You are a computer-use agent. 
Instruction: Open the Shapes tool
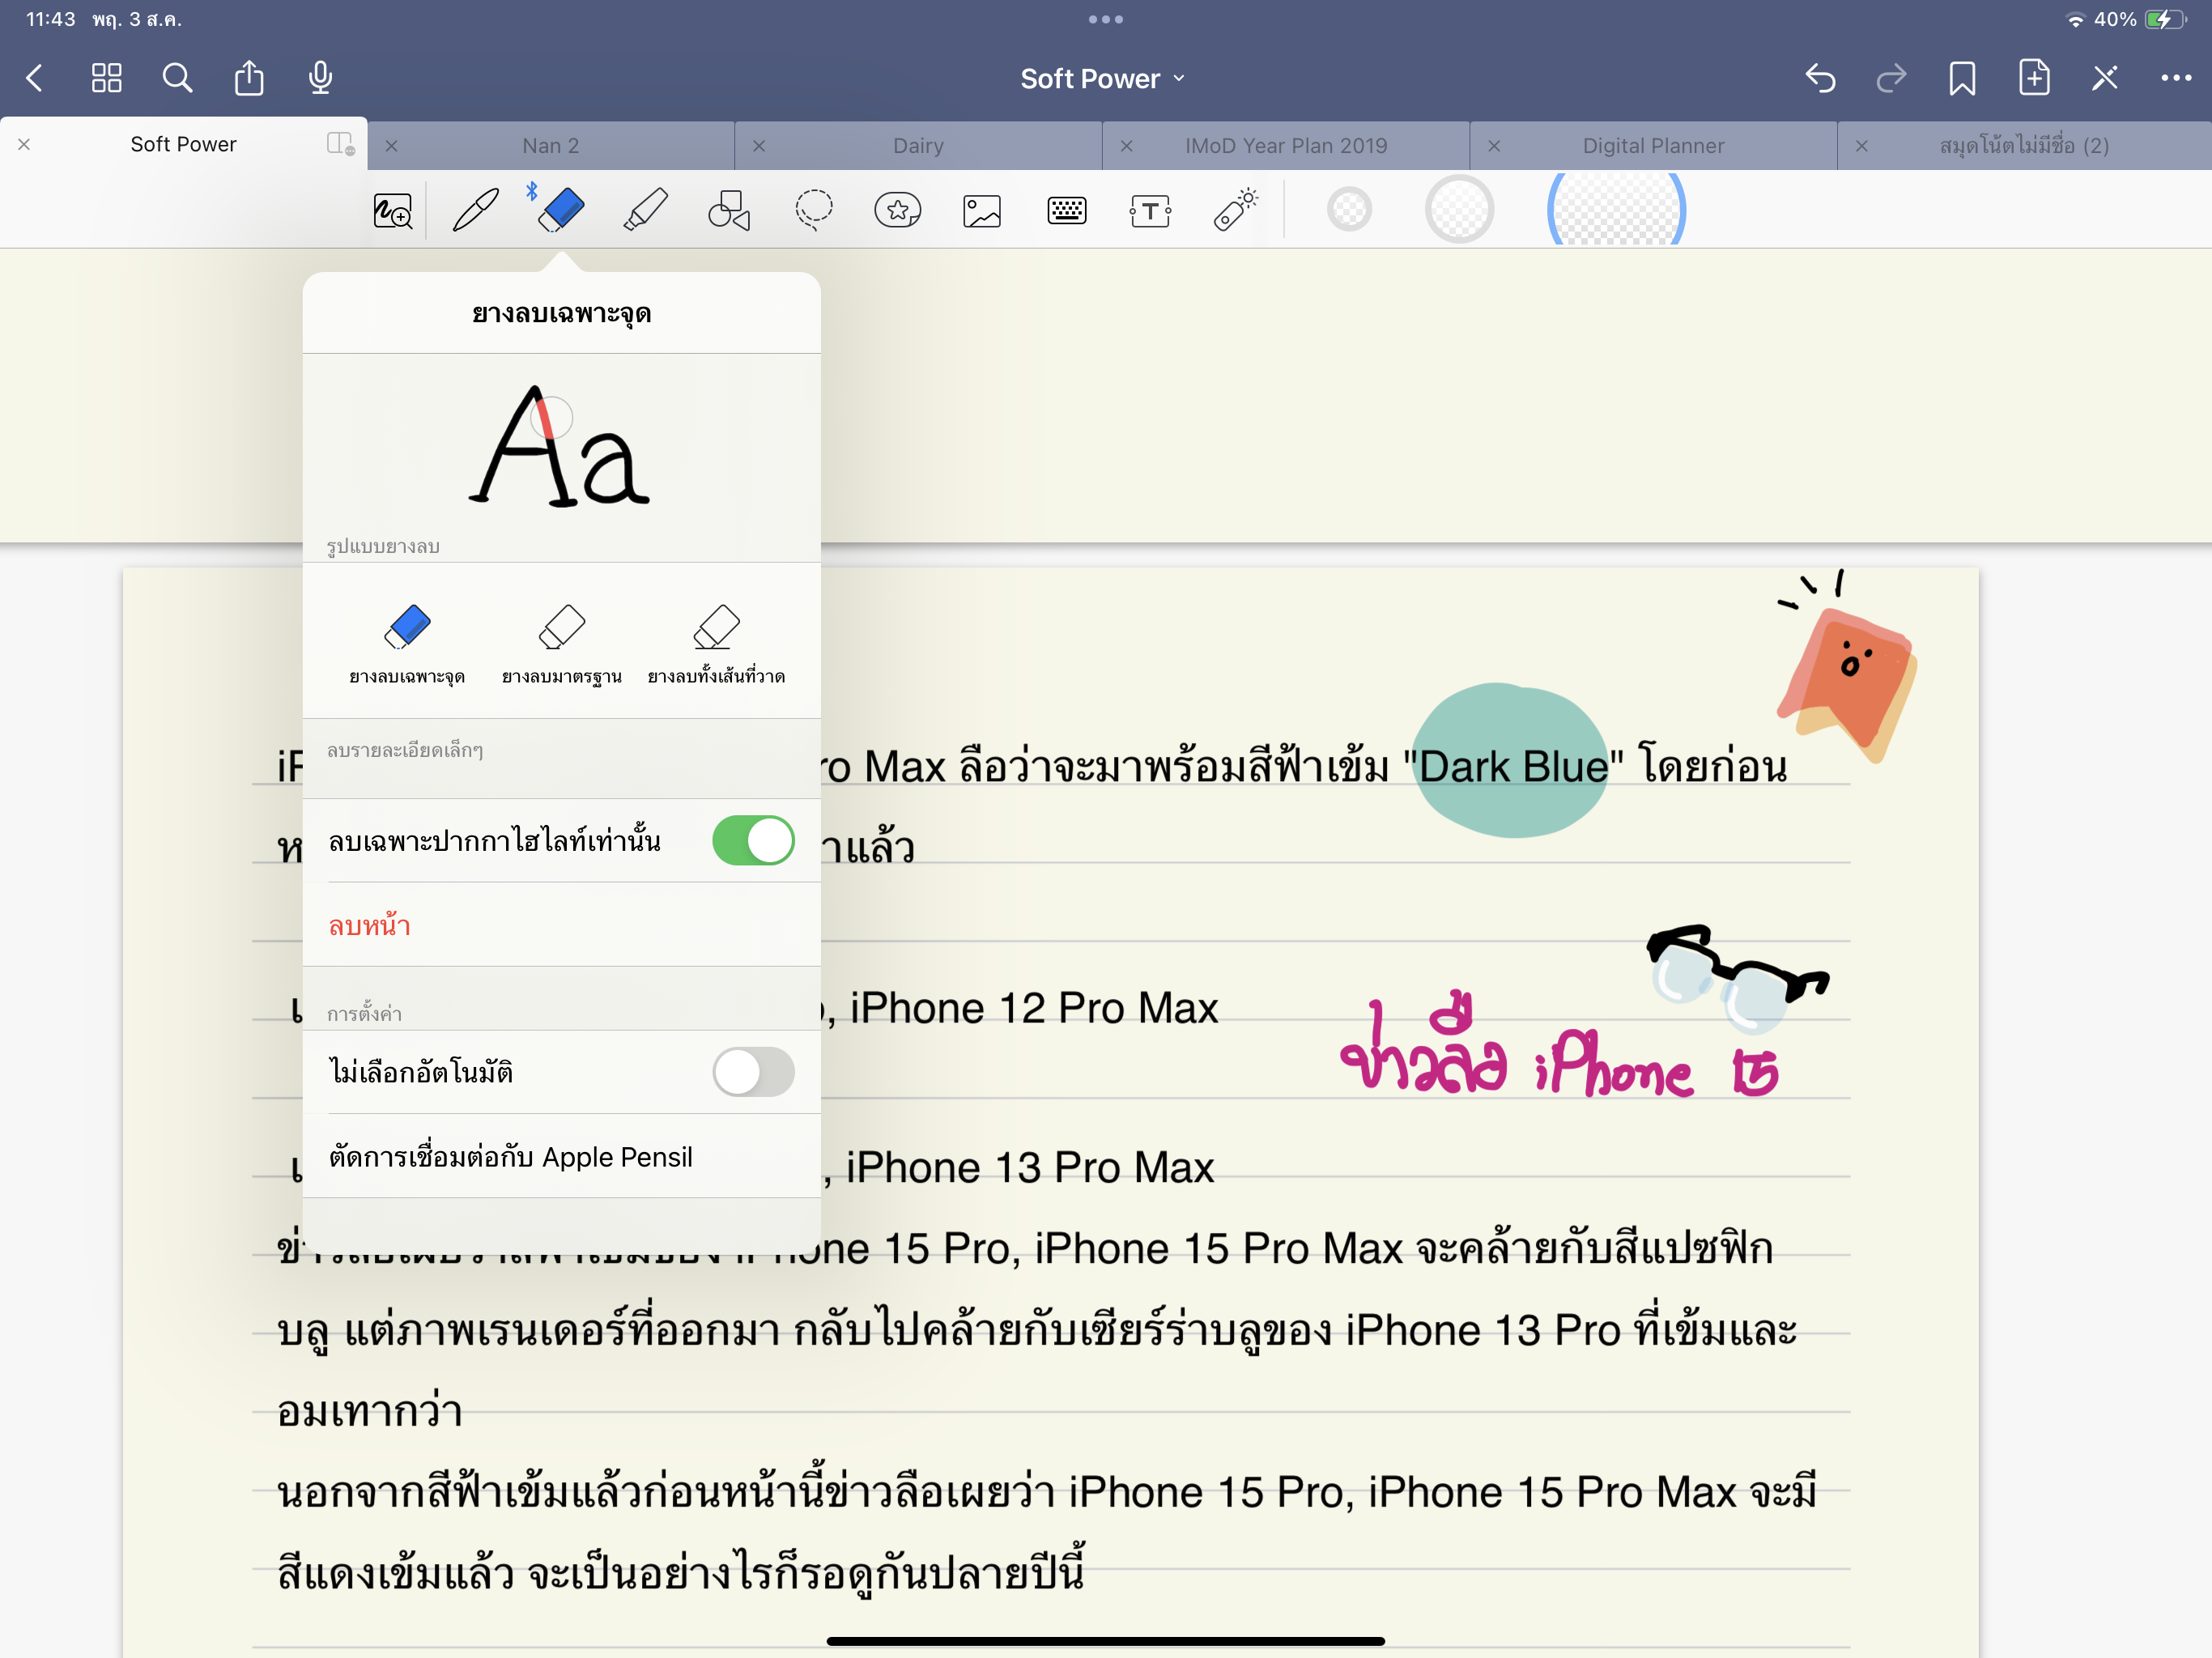[729, 210]
